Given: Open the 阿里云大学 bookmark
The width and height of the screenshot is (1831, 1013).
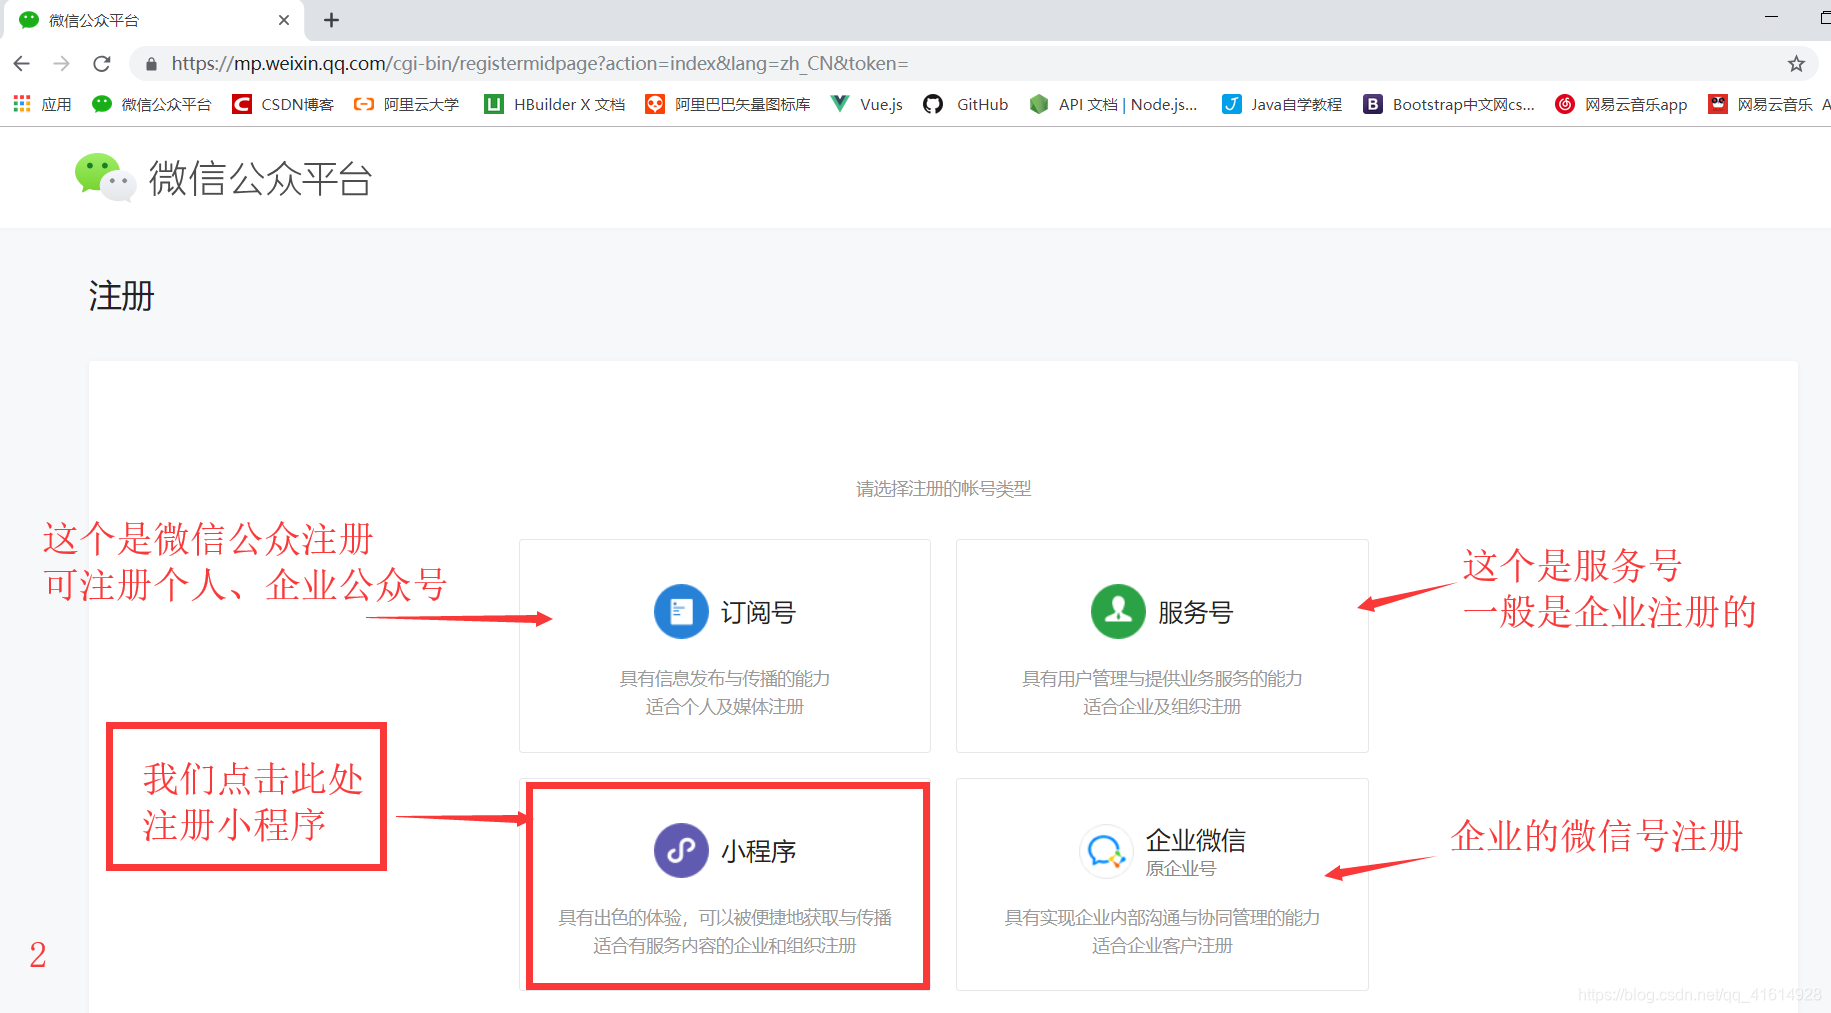Looking at the screenshot, I should click(407, 104).
